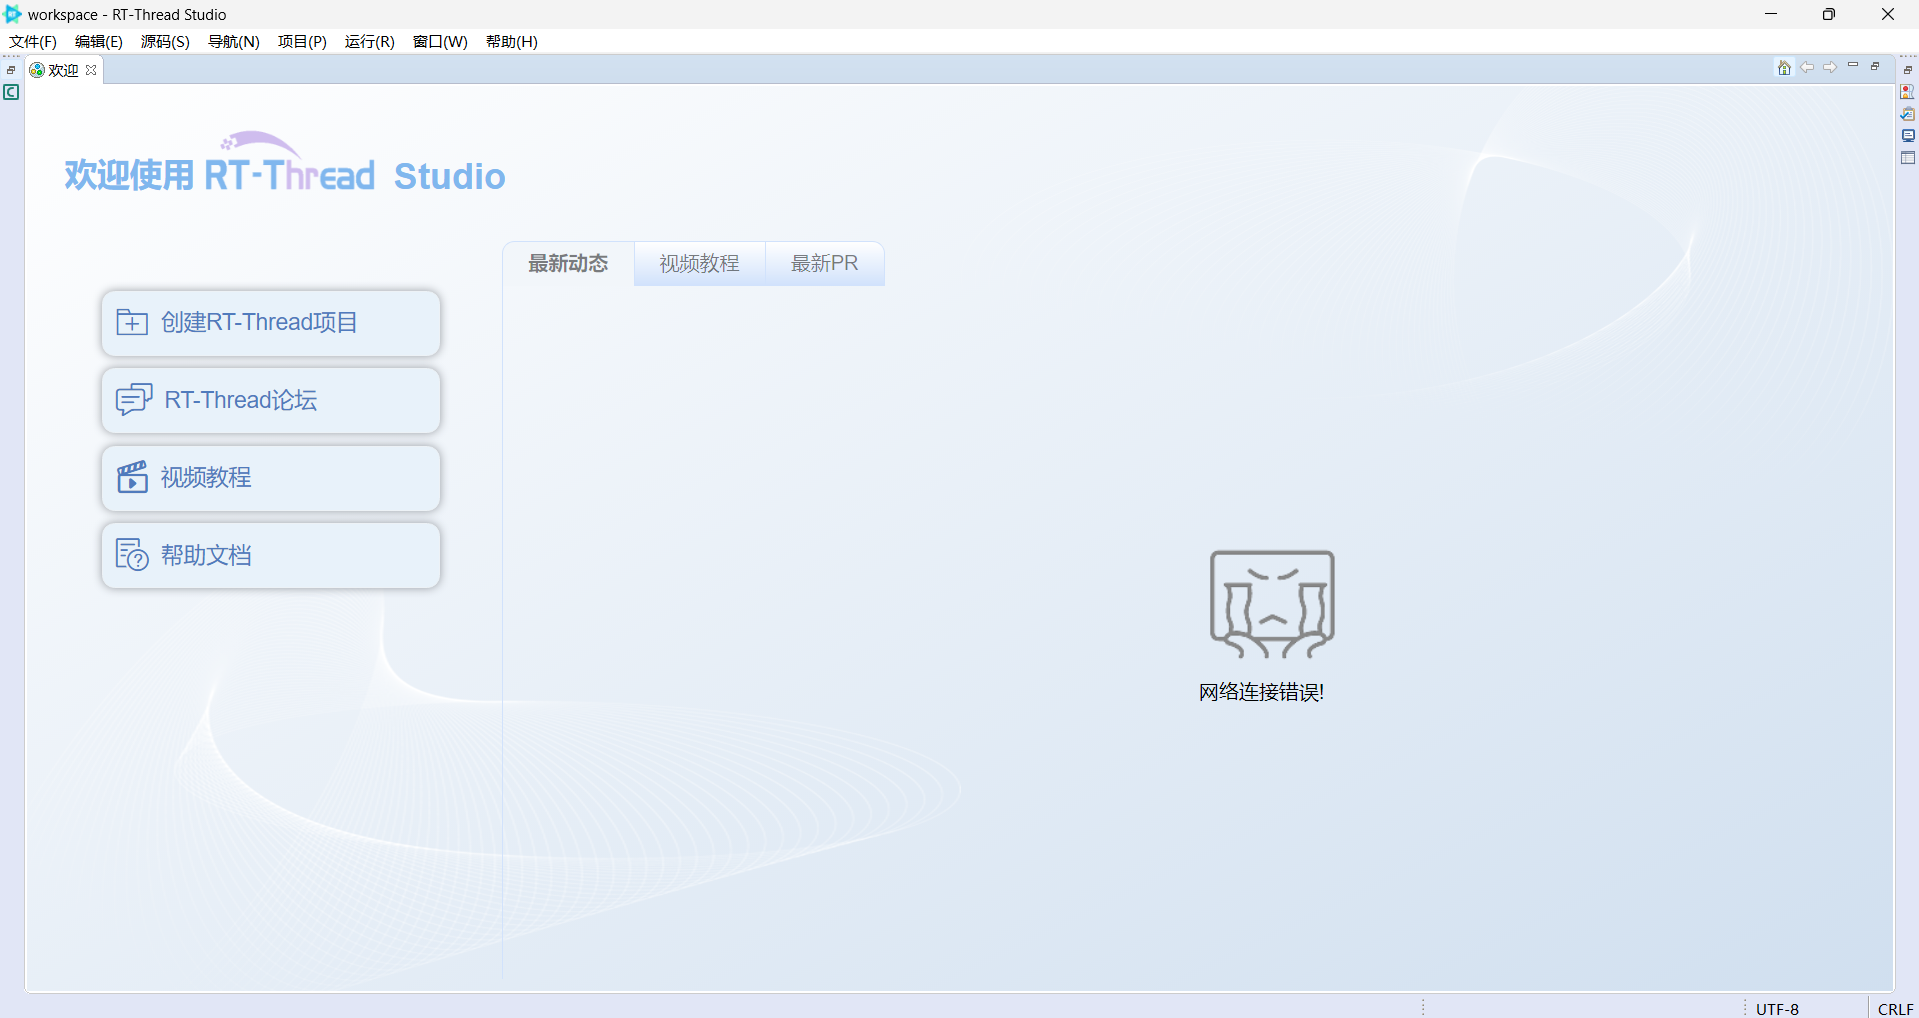Open 帮助文档 help docs label
Image resolution: width=1919 pixels, height=1018 pixels.
point(206,555)
